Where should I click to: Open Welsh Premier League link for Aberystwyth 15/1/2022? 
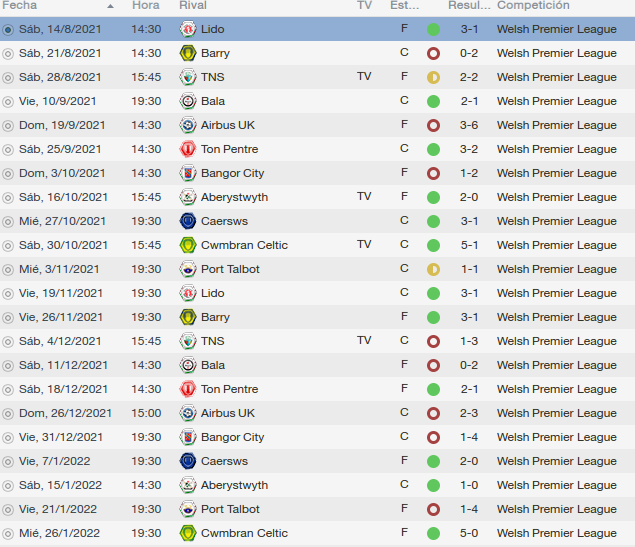[556, 485]
